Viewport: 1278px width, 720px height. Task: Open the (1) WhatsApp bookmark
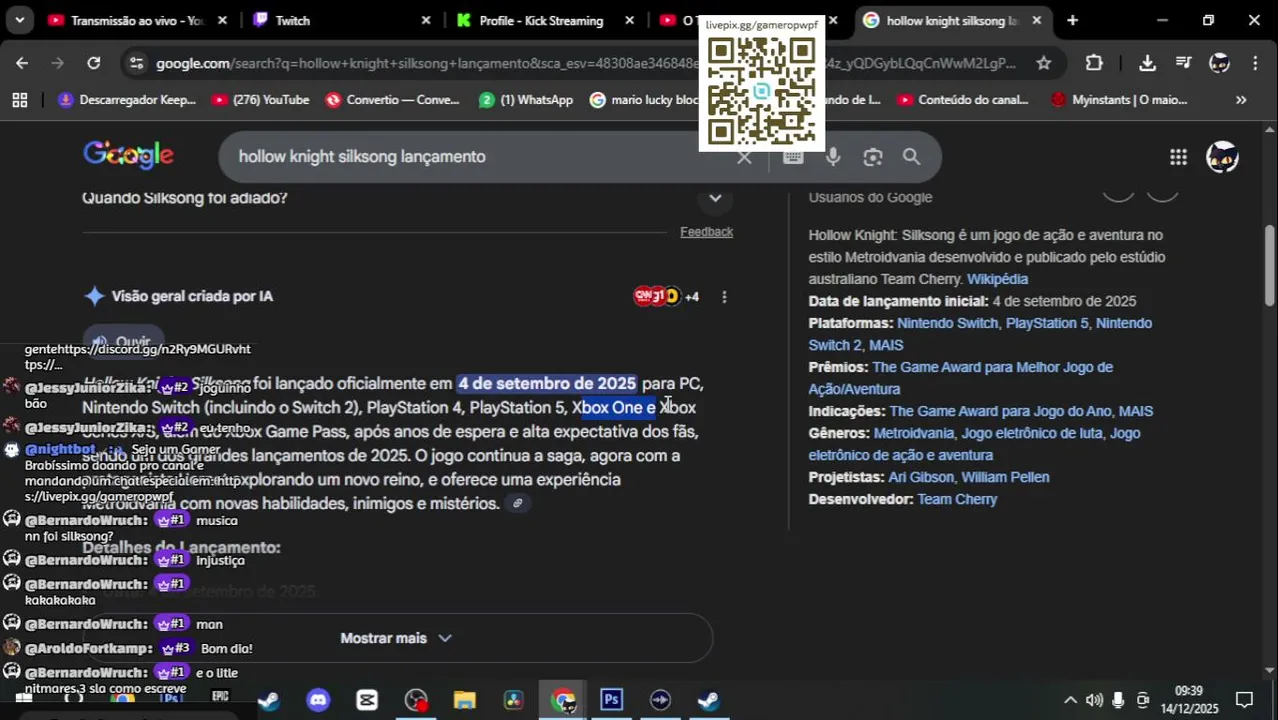(x=526, y=100)
